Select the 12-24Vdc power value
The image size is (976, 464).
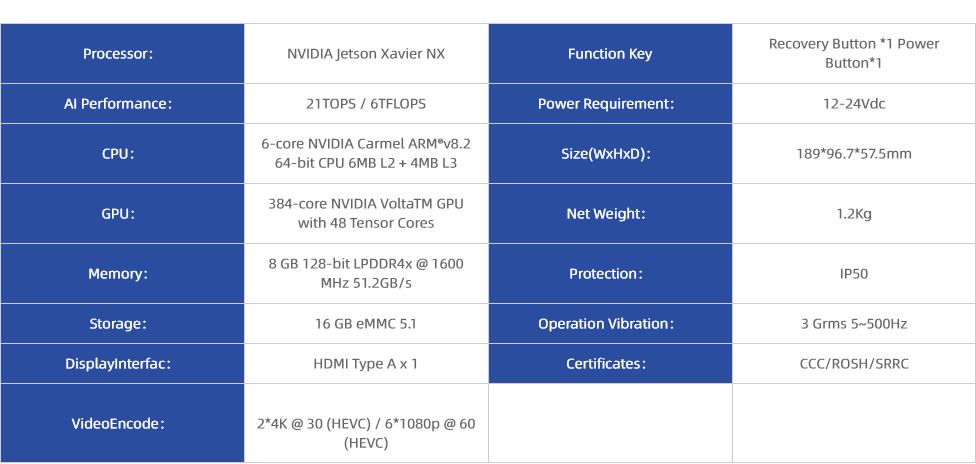(854, 103)
